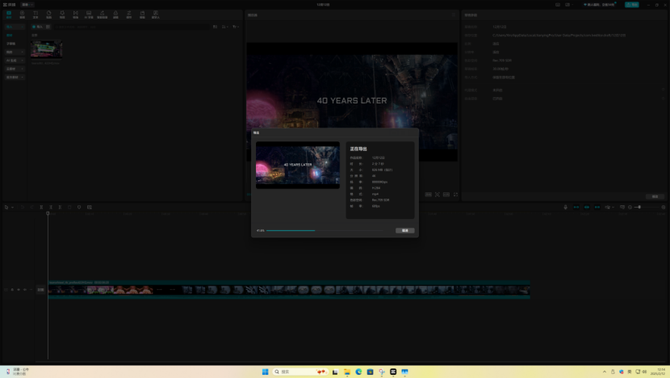Click the microphone record icon above timeline
Screen dimensions: 670x378
565,207
